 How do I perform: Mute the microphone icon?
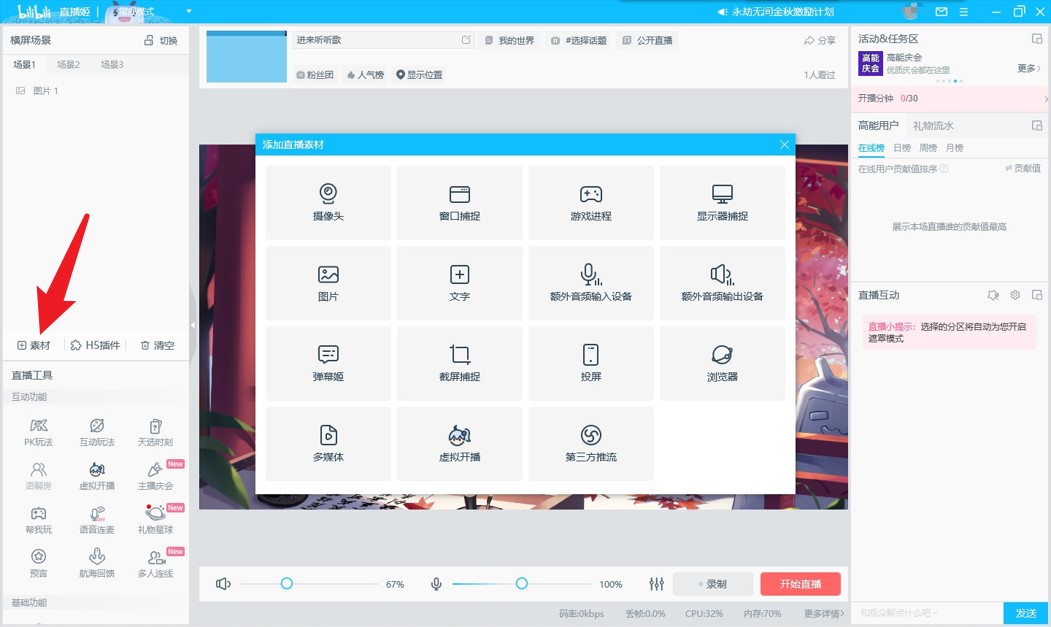point(436,584)
